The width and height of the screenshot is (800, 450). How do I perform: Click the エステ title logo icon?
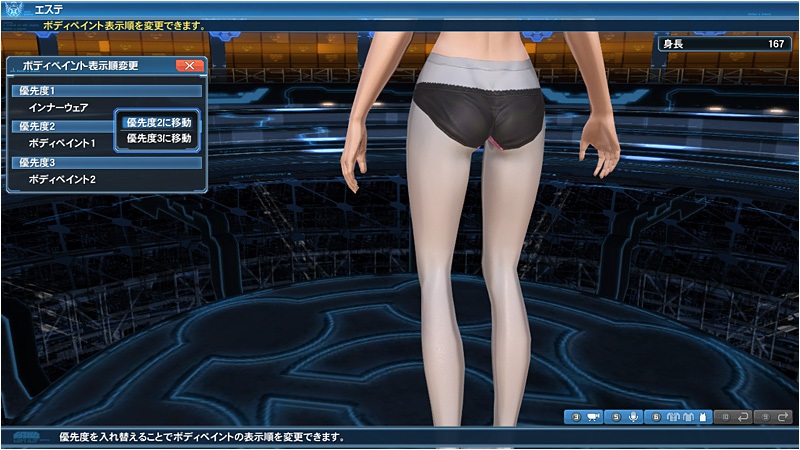[14, 9]
